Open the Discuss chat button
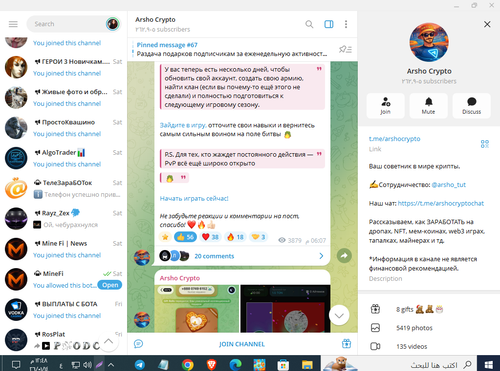Image resolution: width=500 pixels, height=371 pixels. click(x=471, y=106)
